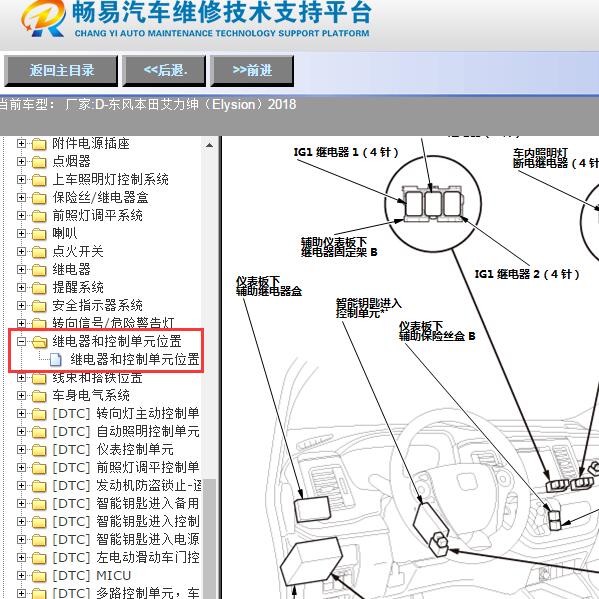
Task: Expand the [DTC] MICU node
Action: click(x=21, y=575)
